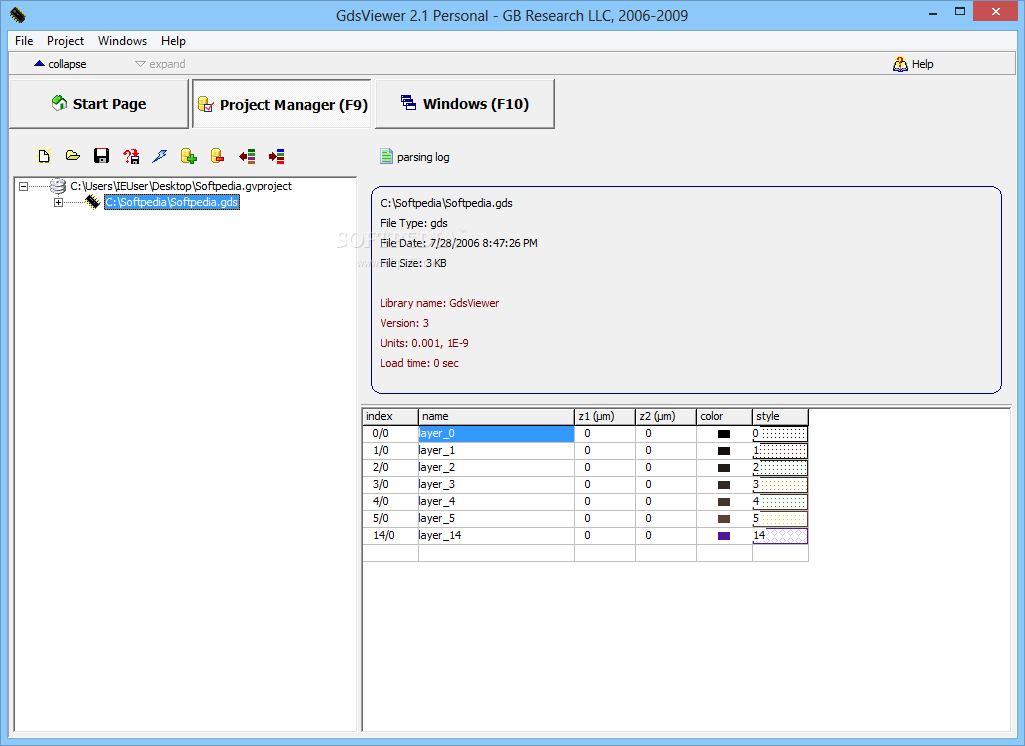The width and height of the screenshot is (1025, 746).
Task: Click the collapse arrow button
Action: 60,64
